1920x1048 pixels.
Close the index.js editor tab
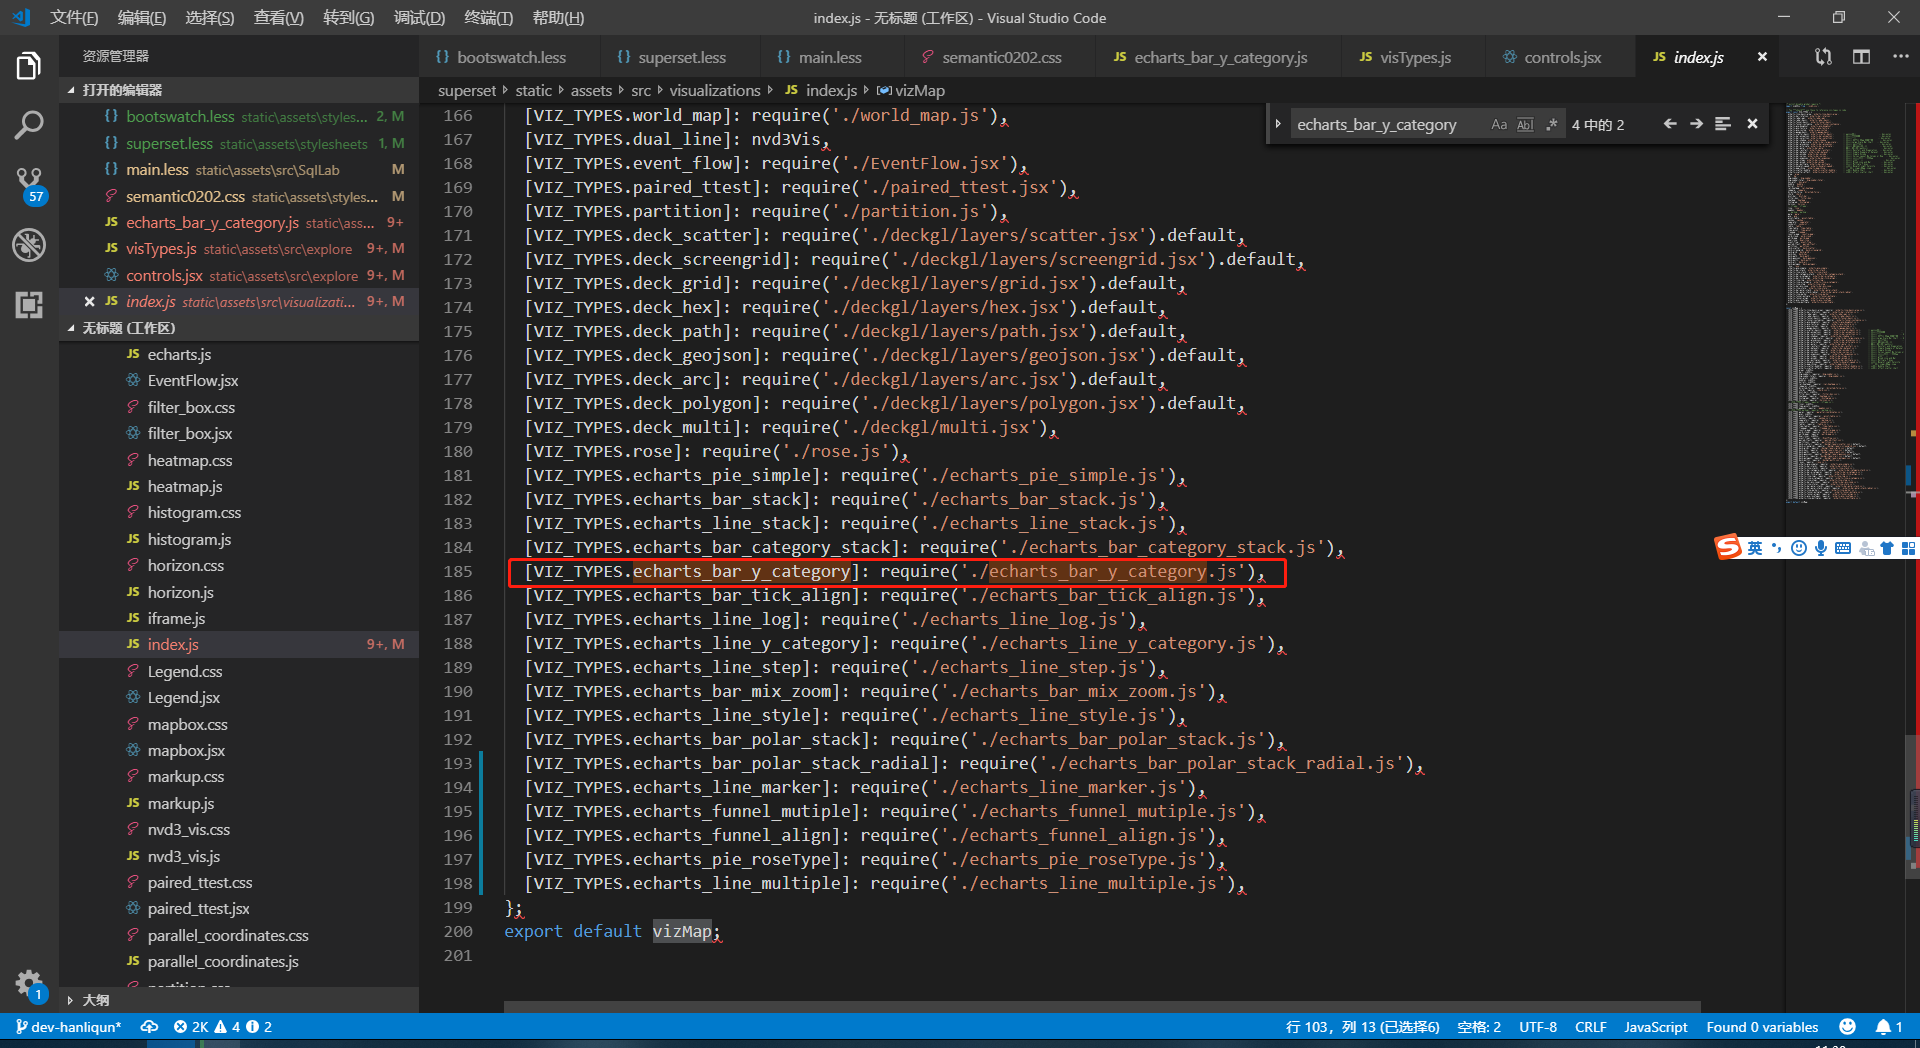(1762, 57)
